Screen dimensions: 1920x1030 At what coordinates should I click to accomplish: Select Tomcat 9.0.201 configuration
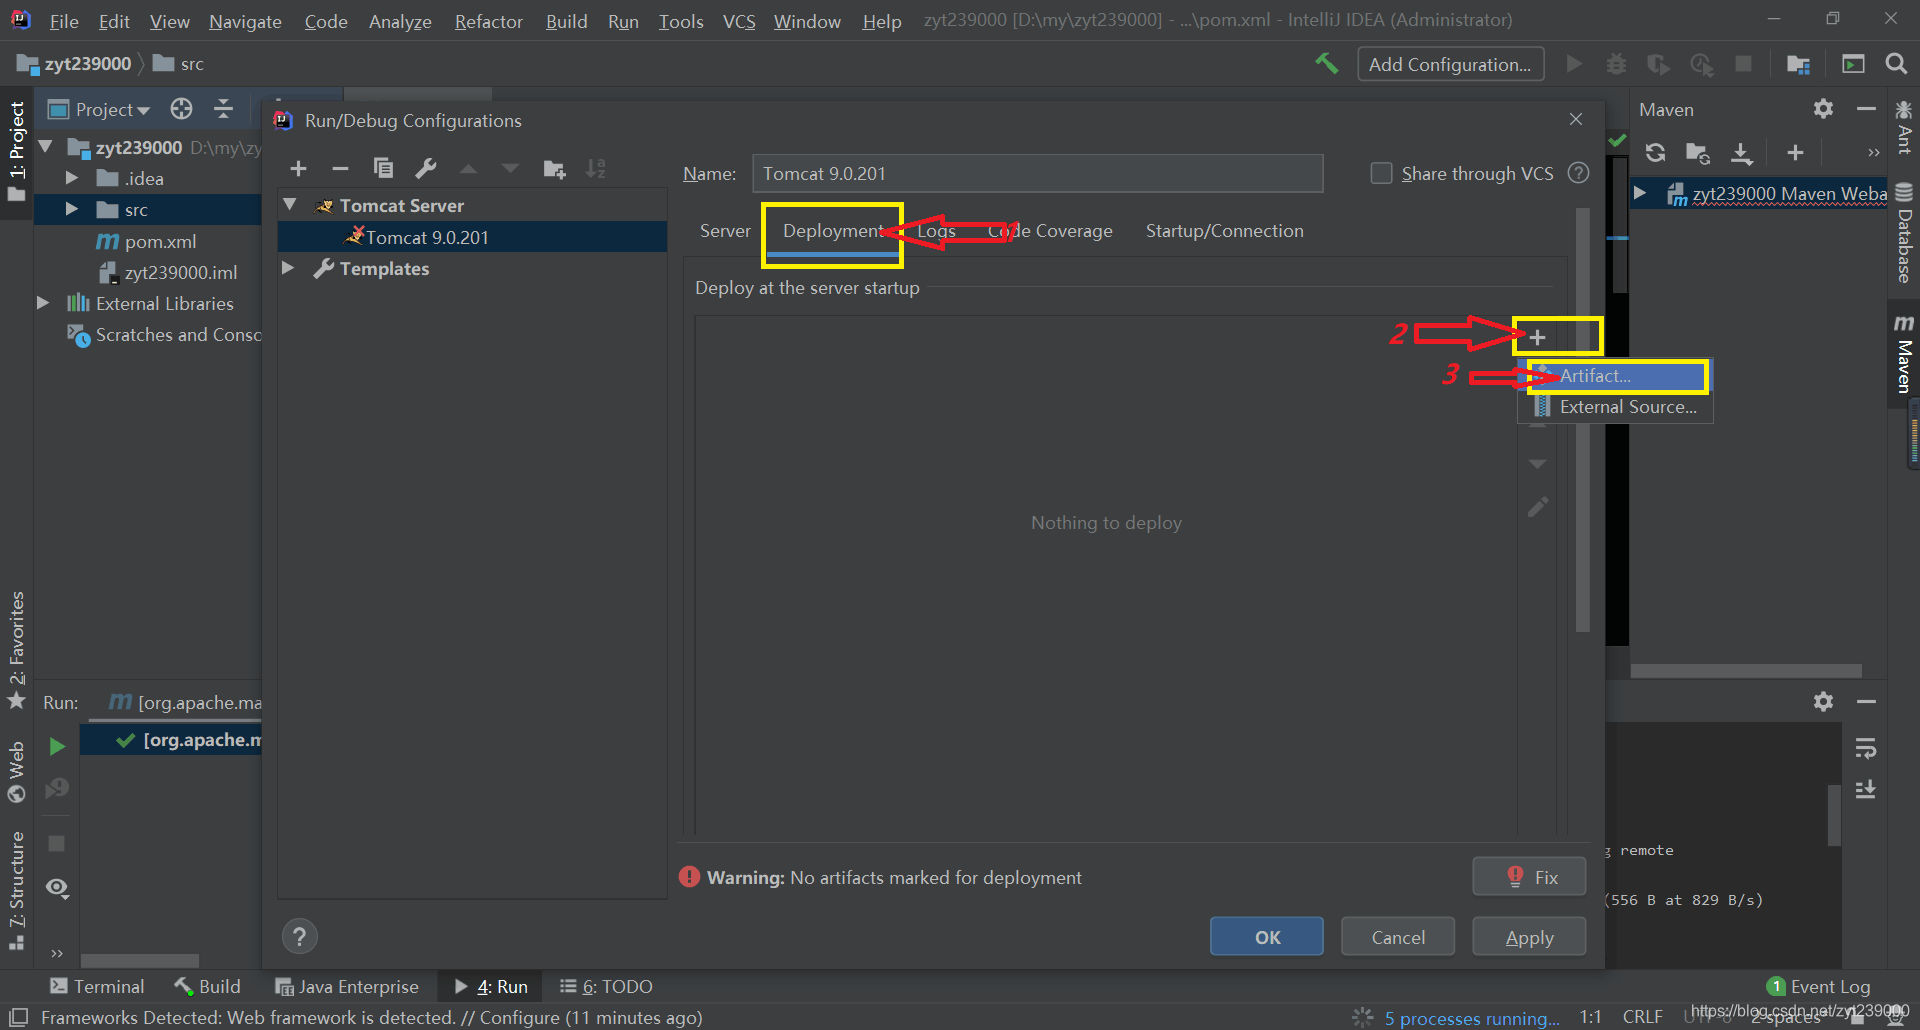(472, 237)
